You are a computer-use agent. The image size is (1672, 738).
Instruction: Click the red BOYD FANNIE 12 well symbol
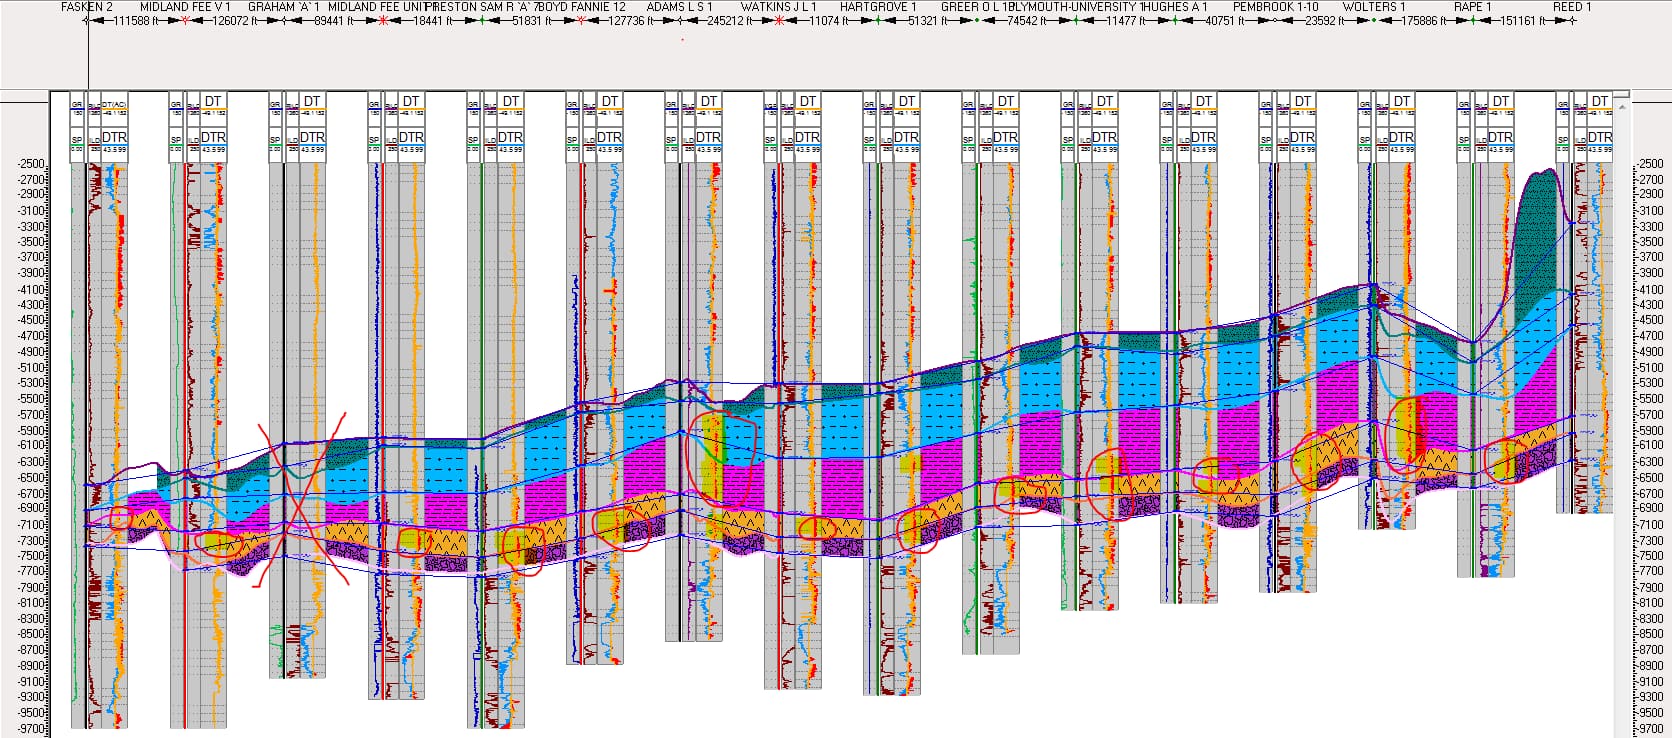click(x=581, y=20)
